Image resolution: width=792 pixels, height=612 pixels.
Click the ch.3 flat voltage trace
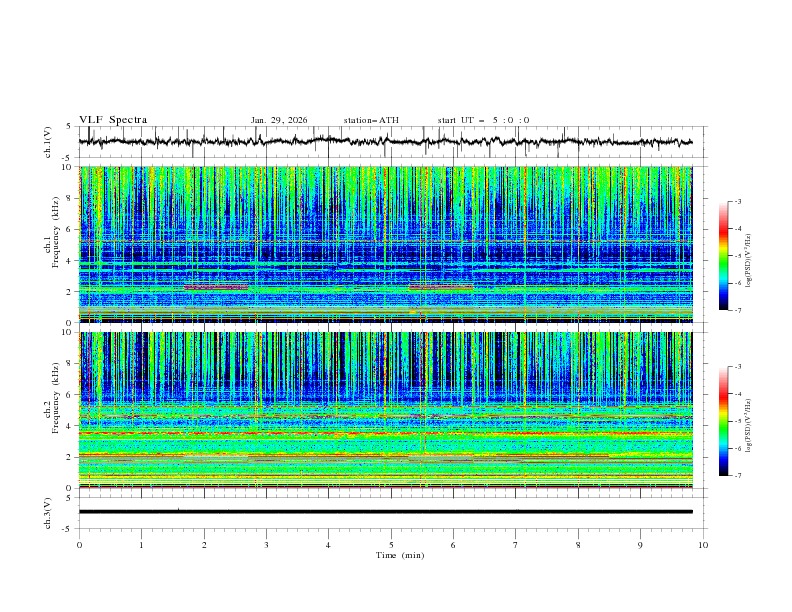385,512
